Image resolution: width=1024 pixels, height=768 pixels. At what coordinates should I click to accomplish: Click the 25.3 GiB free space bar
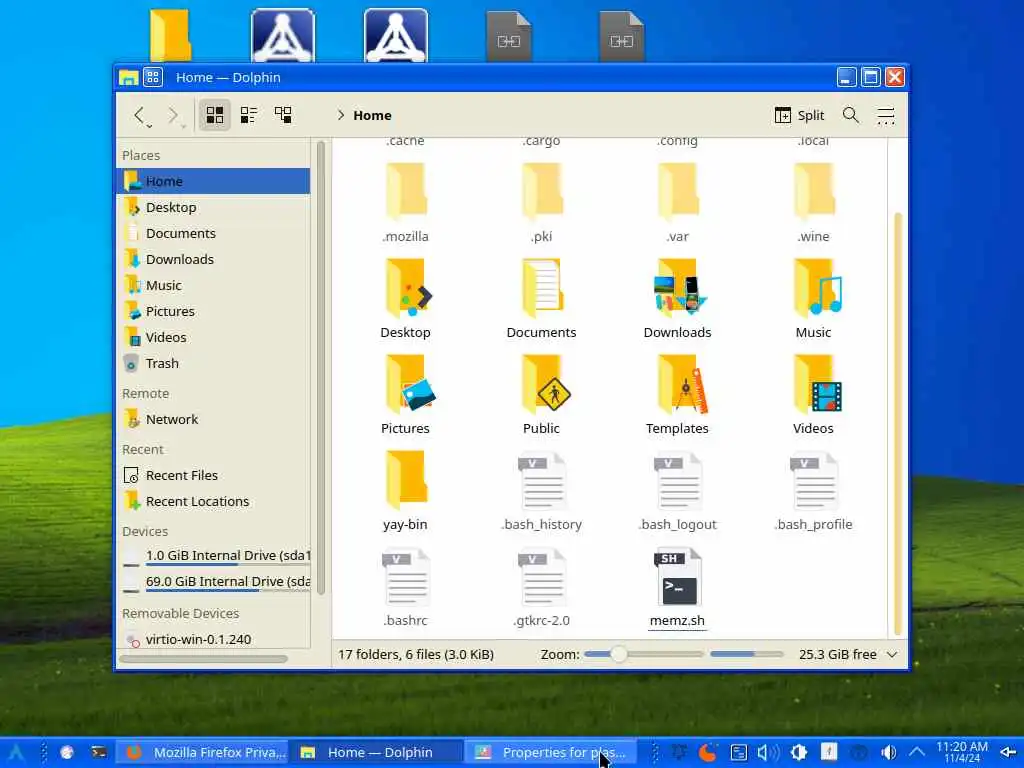(x=746, y=654)
